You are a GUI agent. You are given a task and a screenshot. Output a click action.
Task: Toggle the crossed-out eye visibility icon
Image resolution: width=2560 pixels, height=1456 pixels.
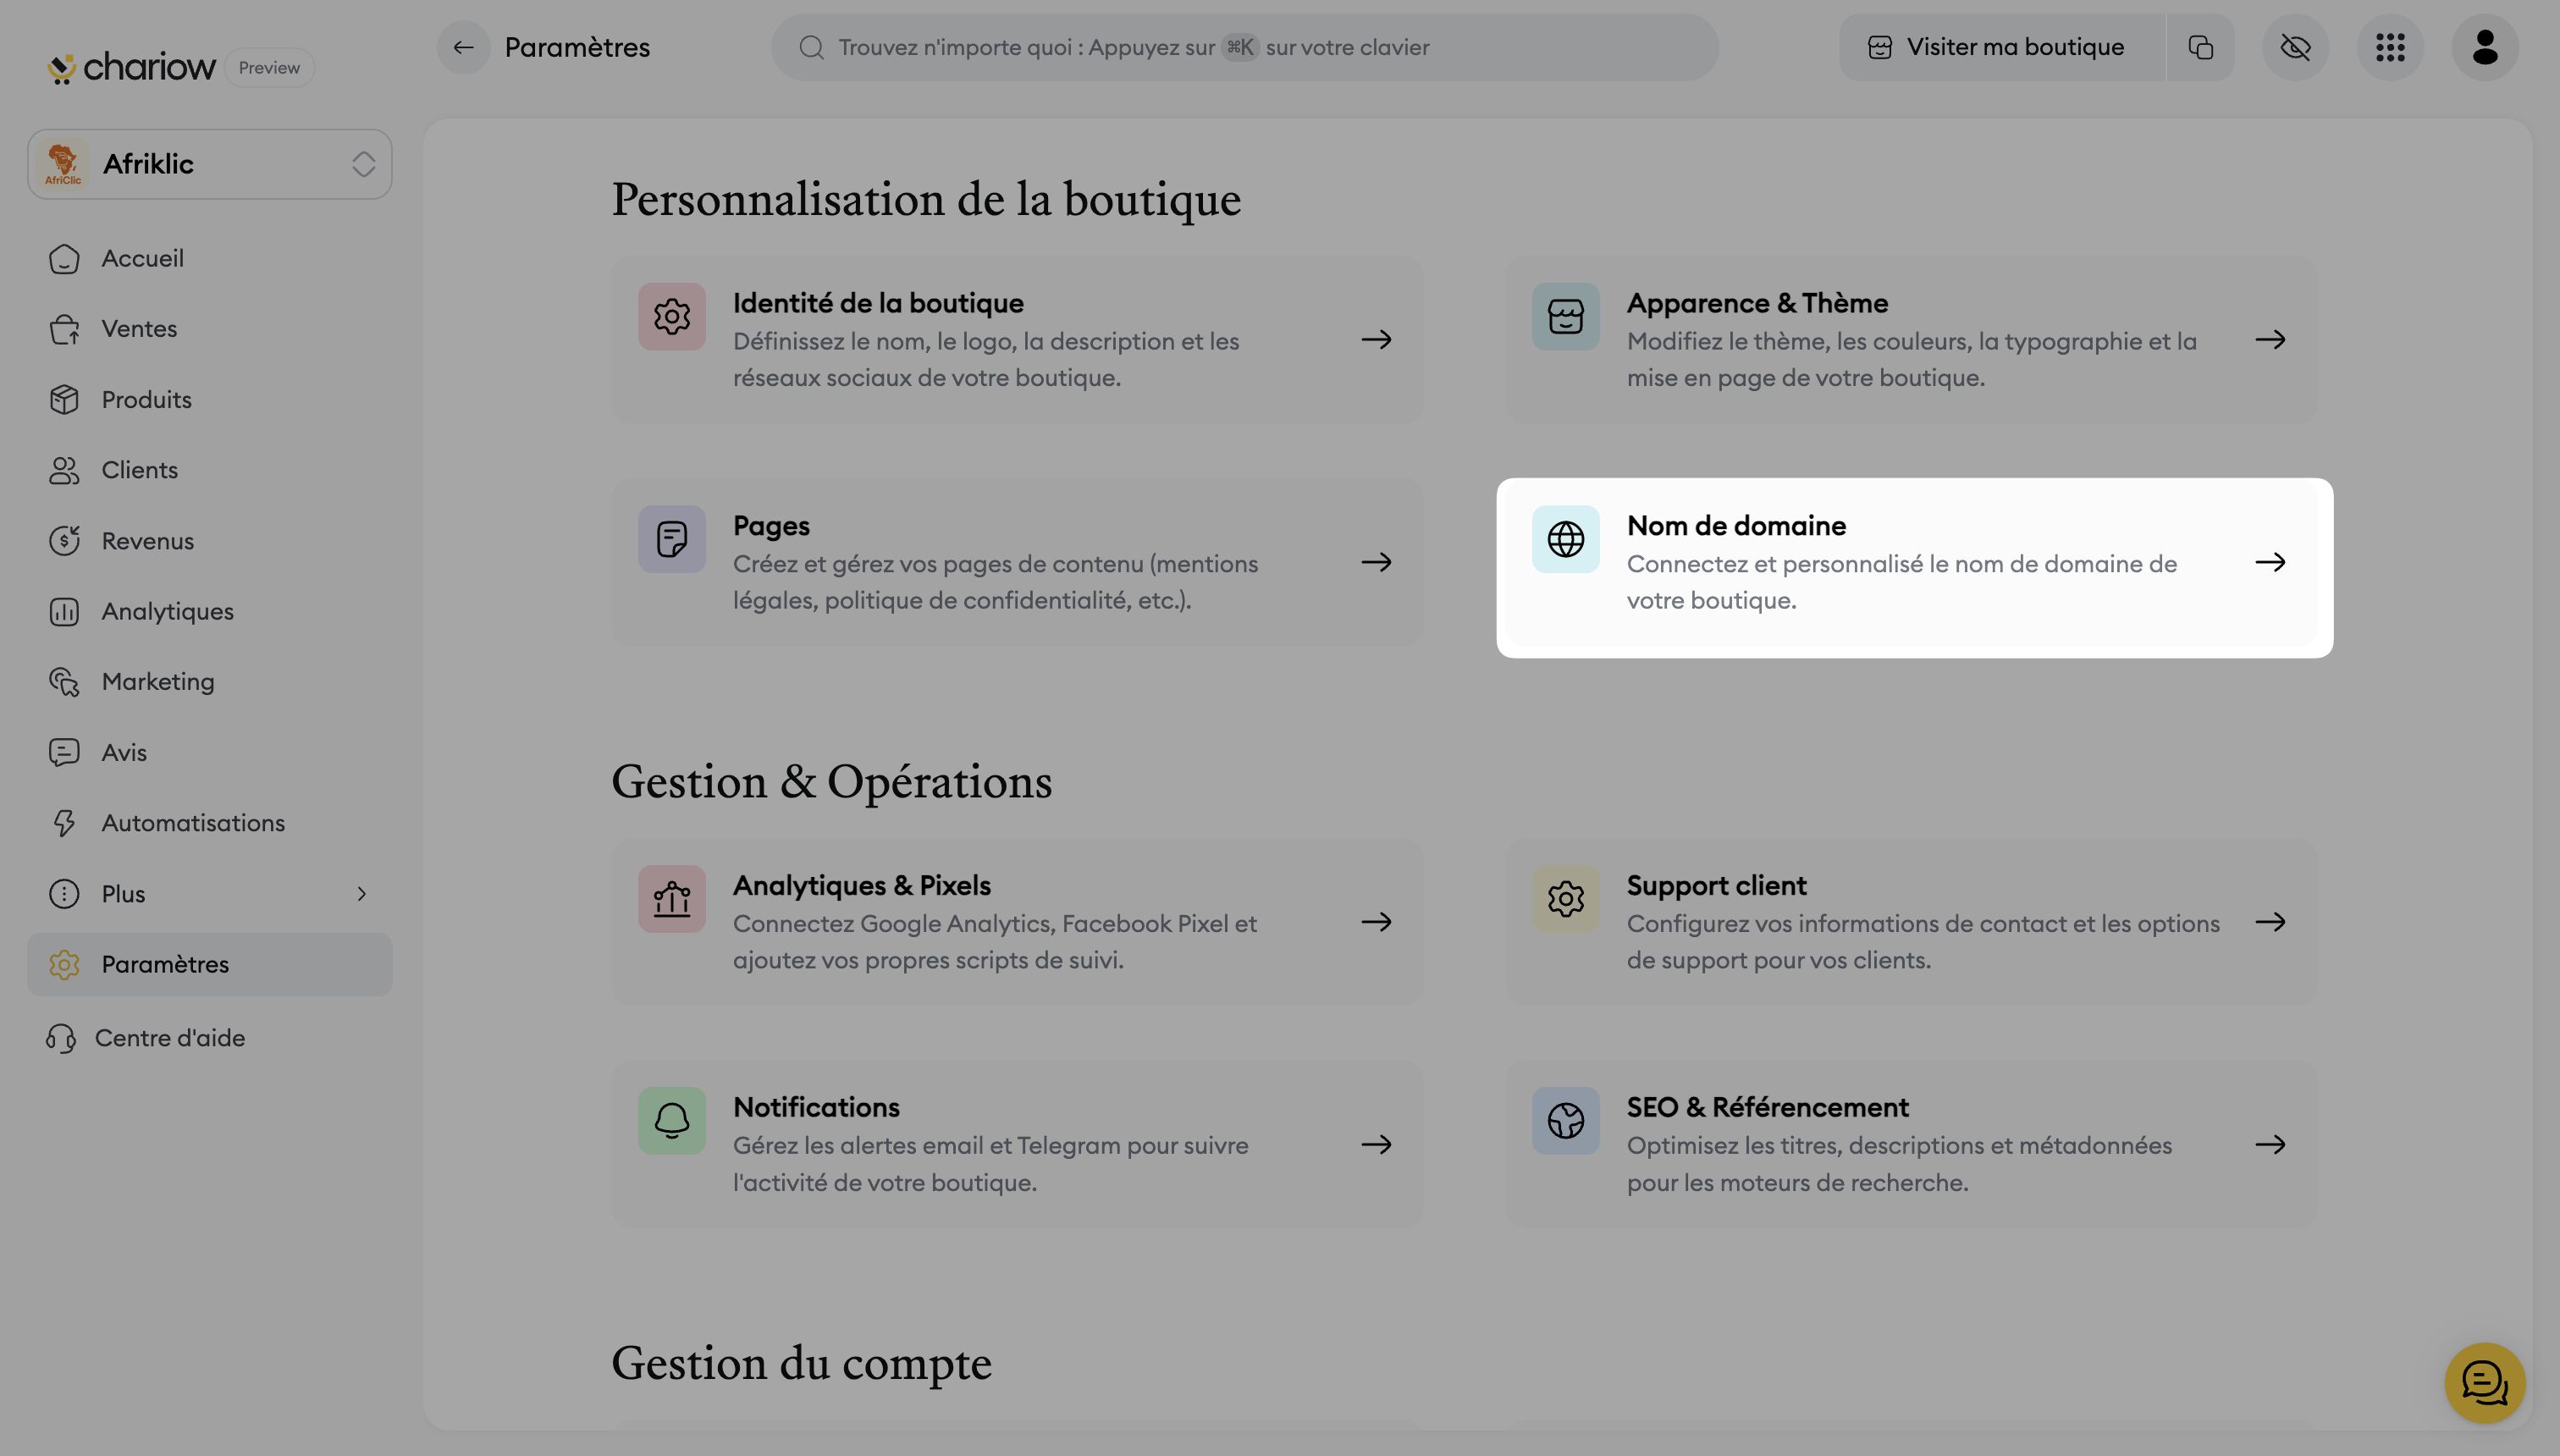pos(2295,47)
